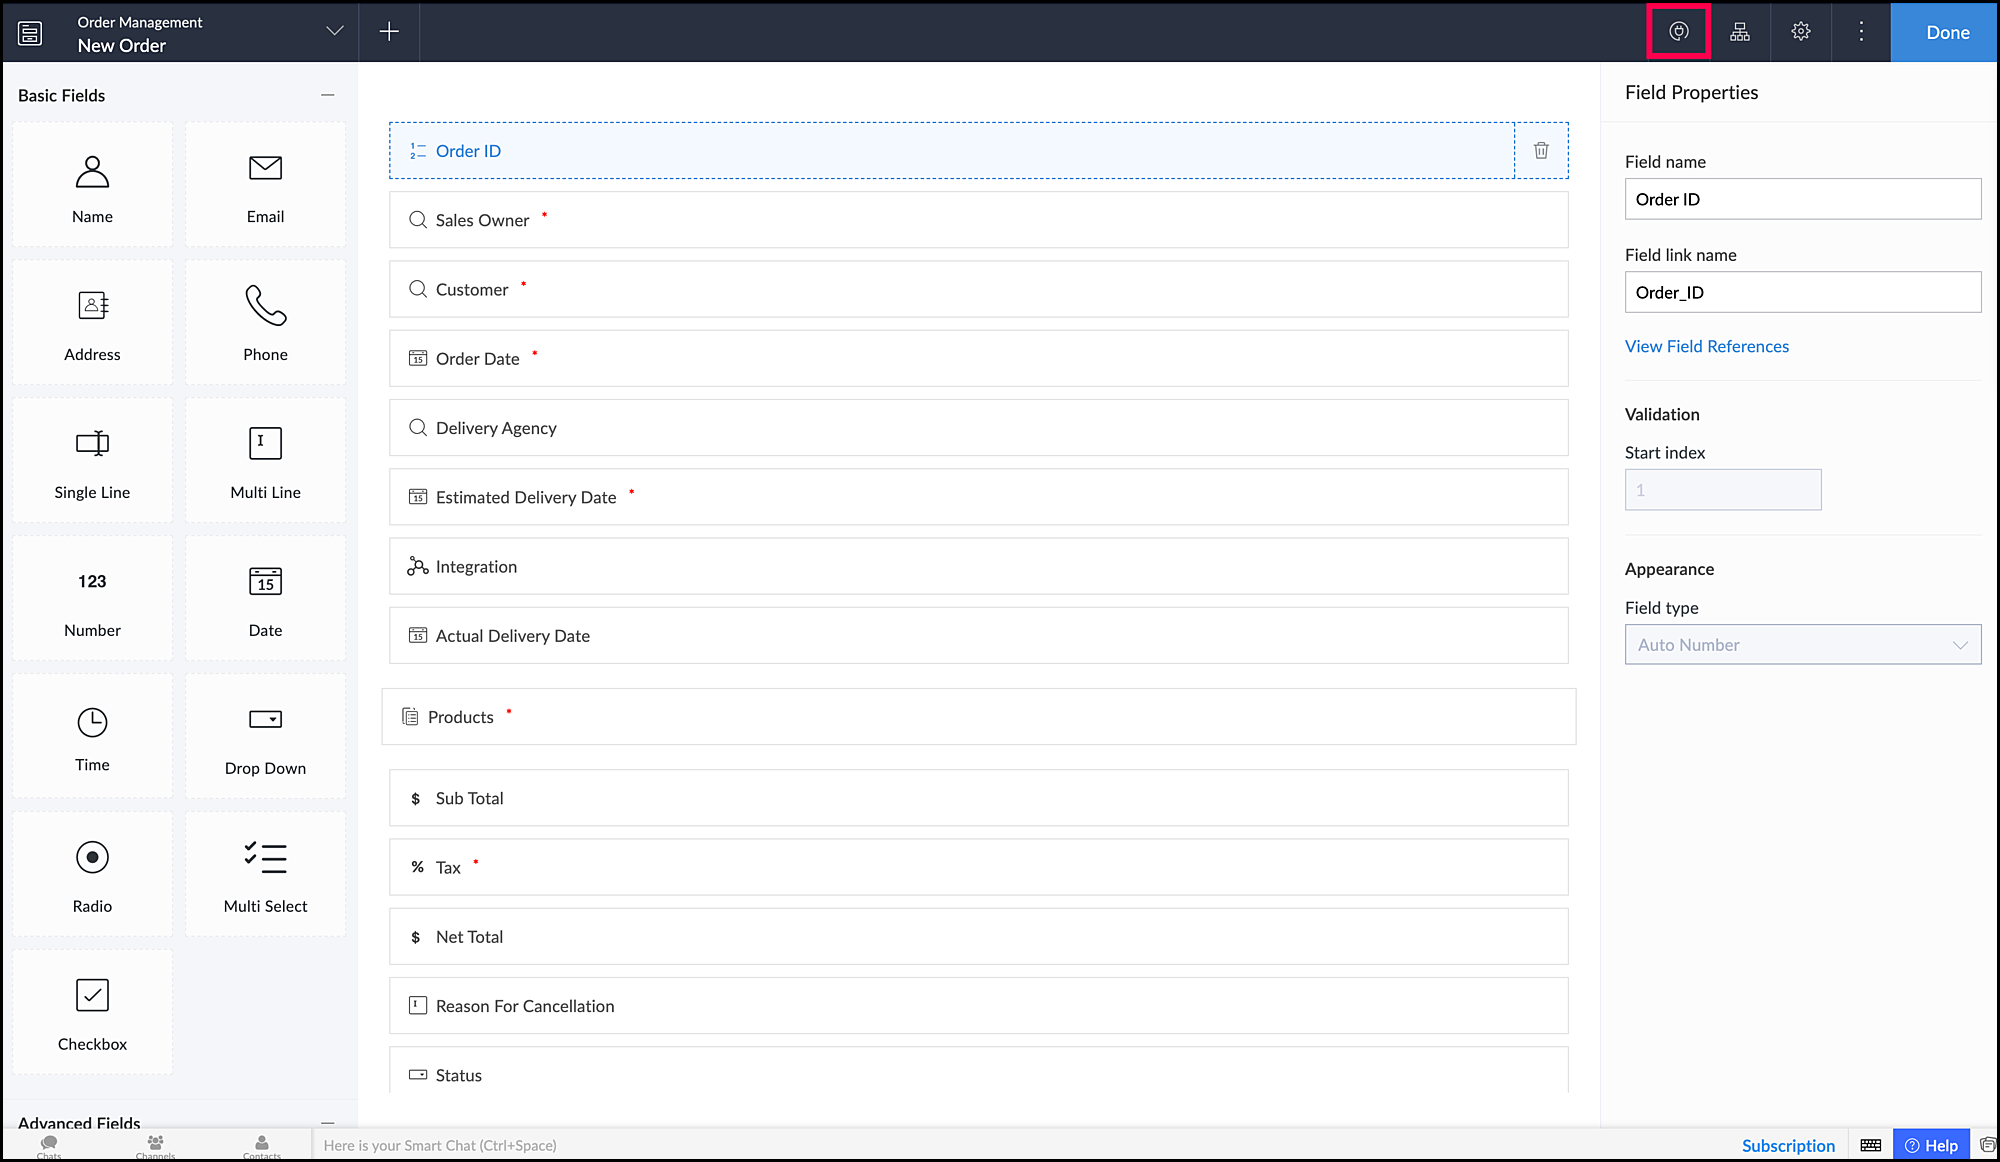Select the Integration field row
2000x1162 pixels.
tap(978, 567)
